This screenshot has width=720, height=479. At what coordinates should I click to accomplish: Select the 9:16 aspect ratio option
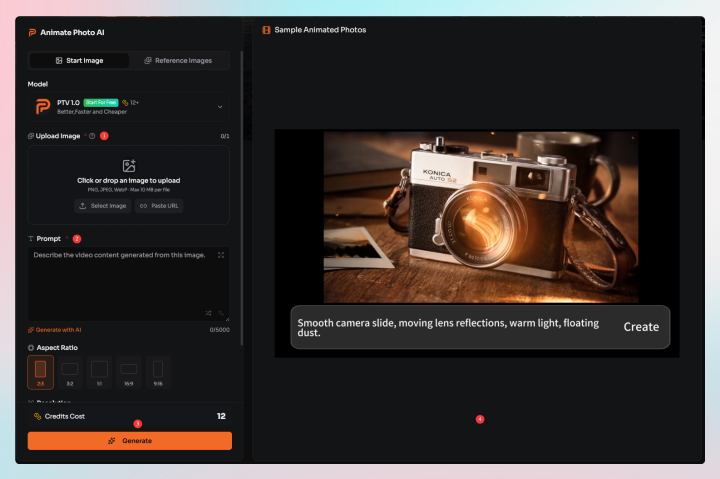tap(158, 372)
